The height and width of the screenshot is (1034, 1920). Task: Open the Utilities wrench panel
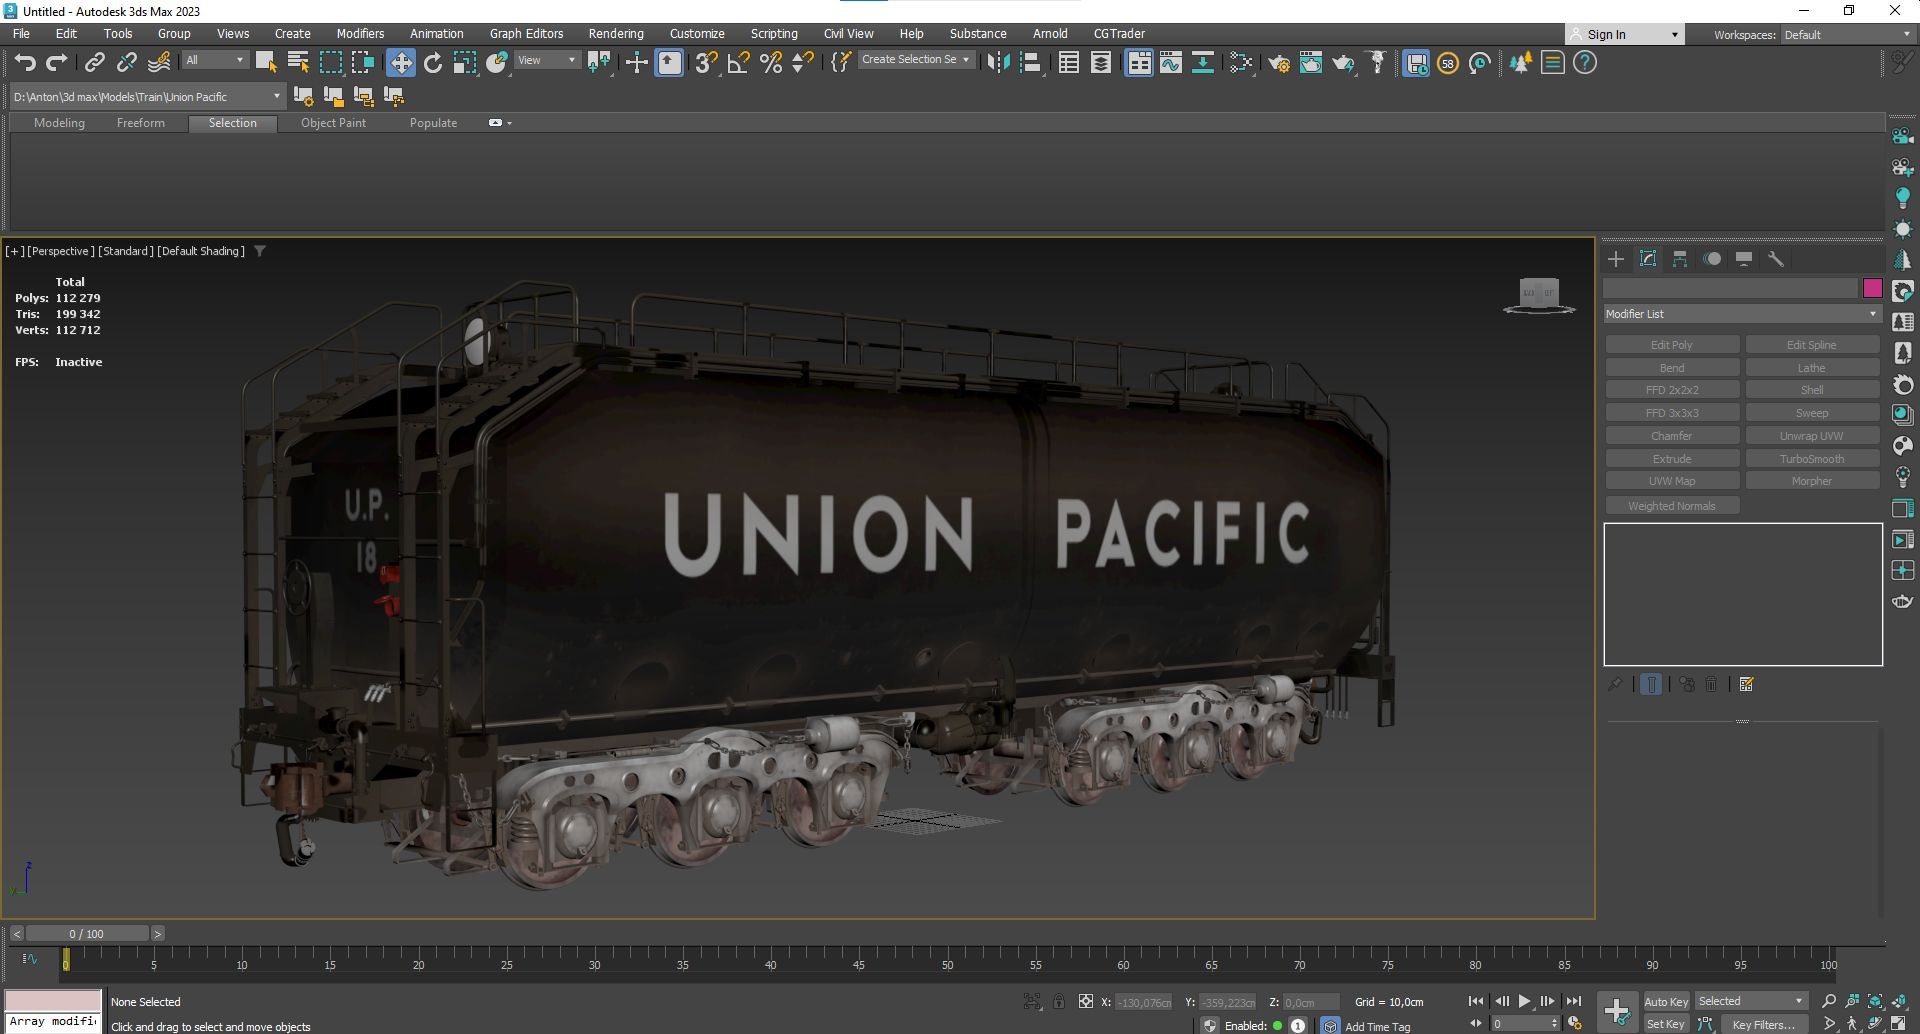[1776, 259]
